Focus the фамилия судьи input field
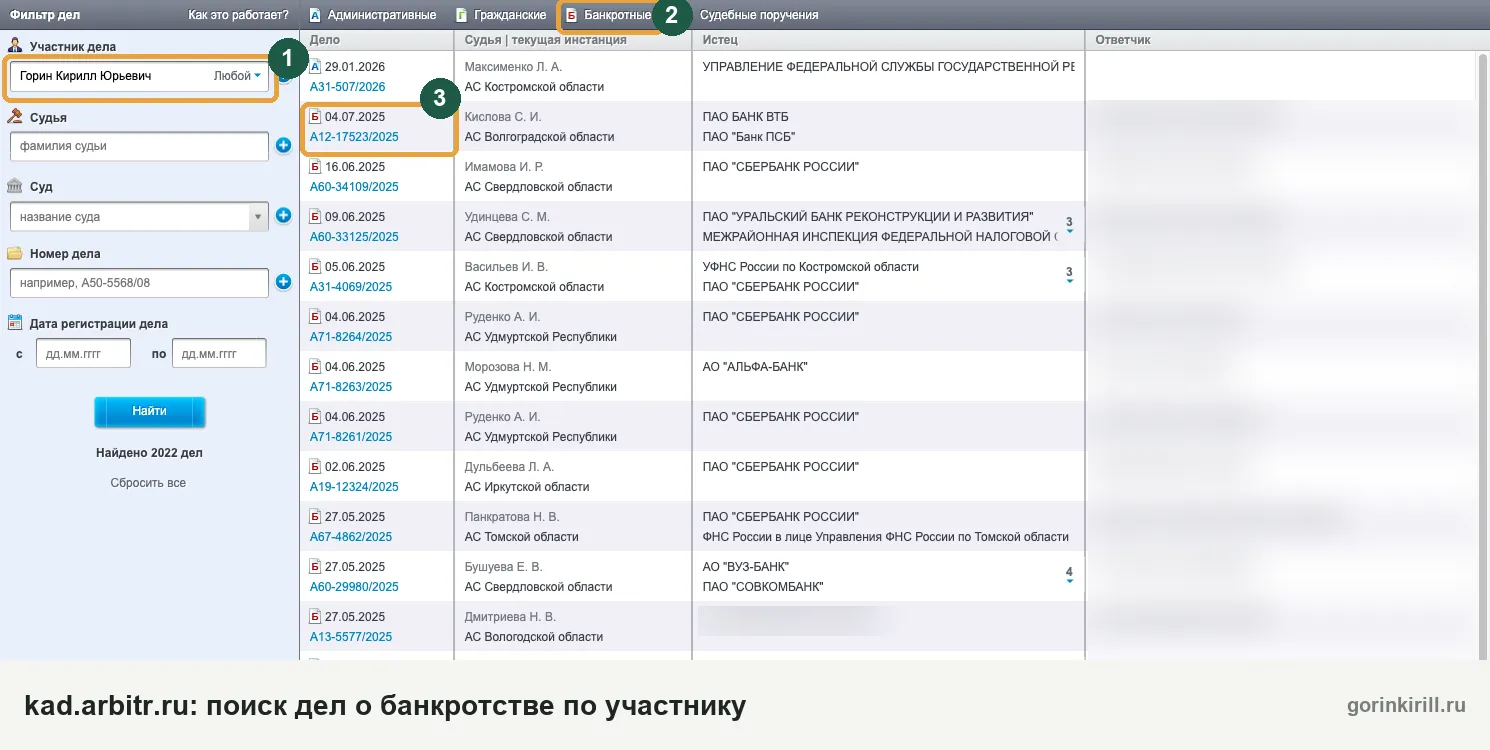 [x=139, y=146]
